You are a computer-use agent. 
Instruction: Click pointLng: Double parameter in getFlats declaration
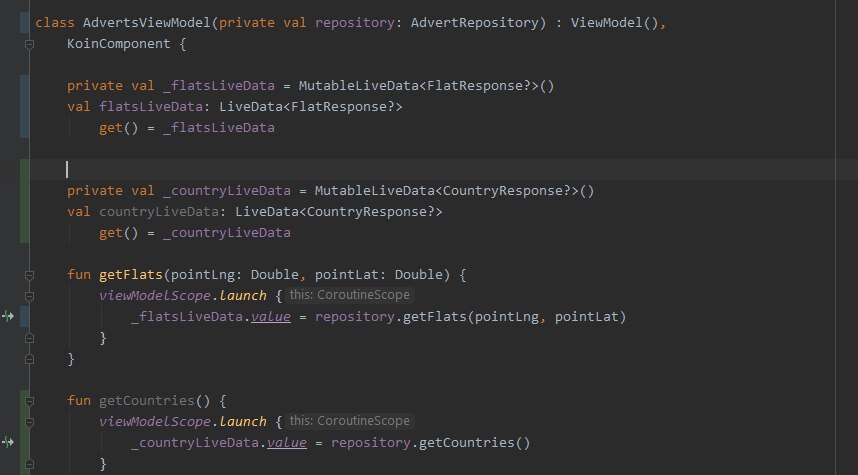234,275
